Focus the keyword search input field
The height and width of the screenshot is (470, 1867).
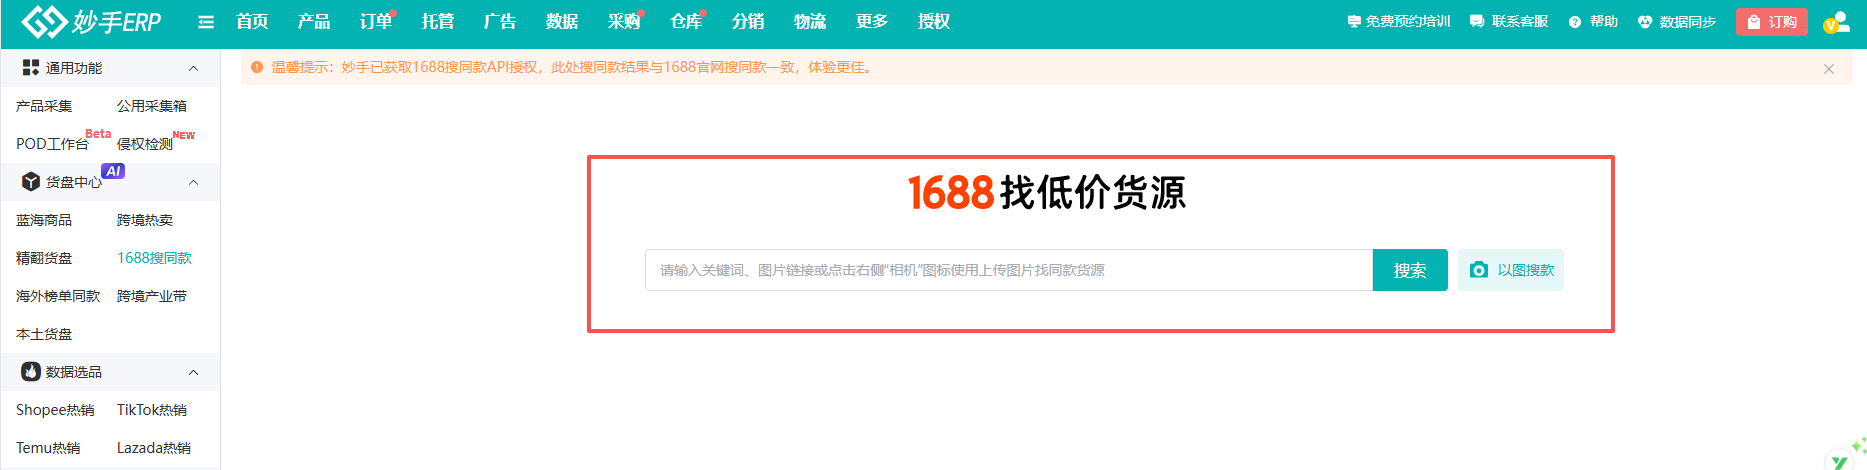[1008, 270]
